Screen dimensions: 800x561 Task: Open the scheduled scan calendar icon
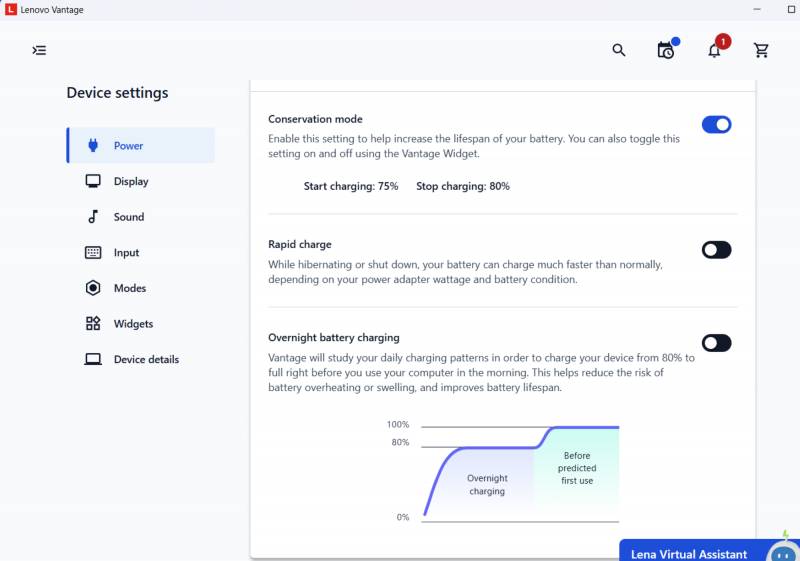pos(666,50)
